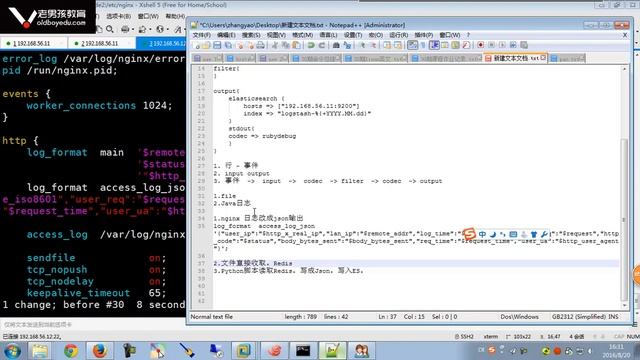This screenshot has height=360, width=640.
Task: Click the macro Playback icon
Action: [502, 45]
